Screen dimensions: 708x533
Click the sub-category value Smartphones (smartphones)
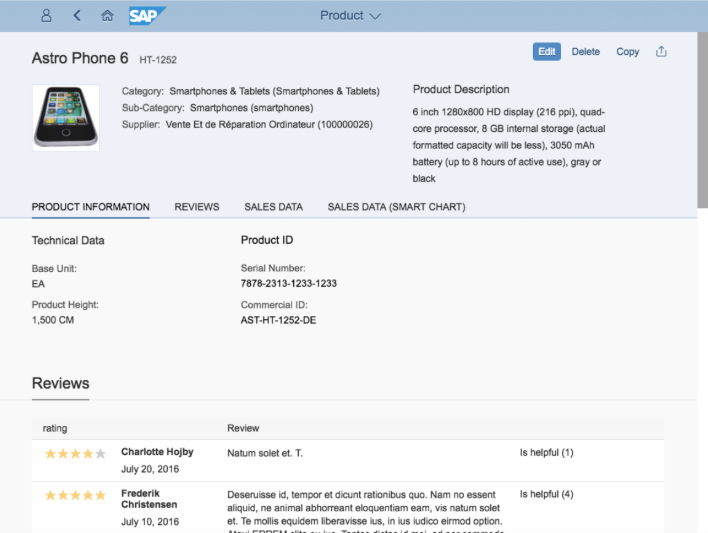(x=252, y=108)
